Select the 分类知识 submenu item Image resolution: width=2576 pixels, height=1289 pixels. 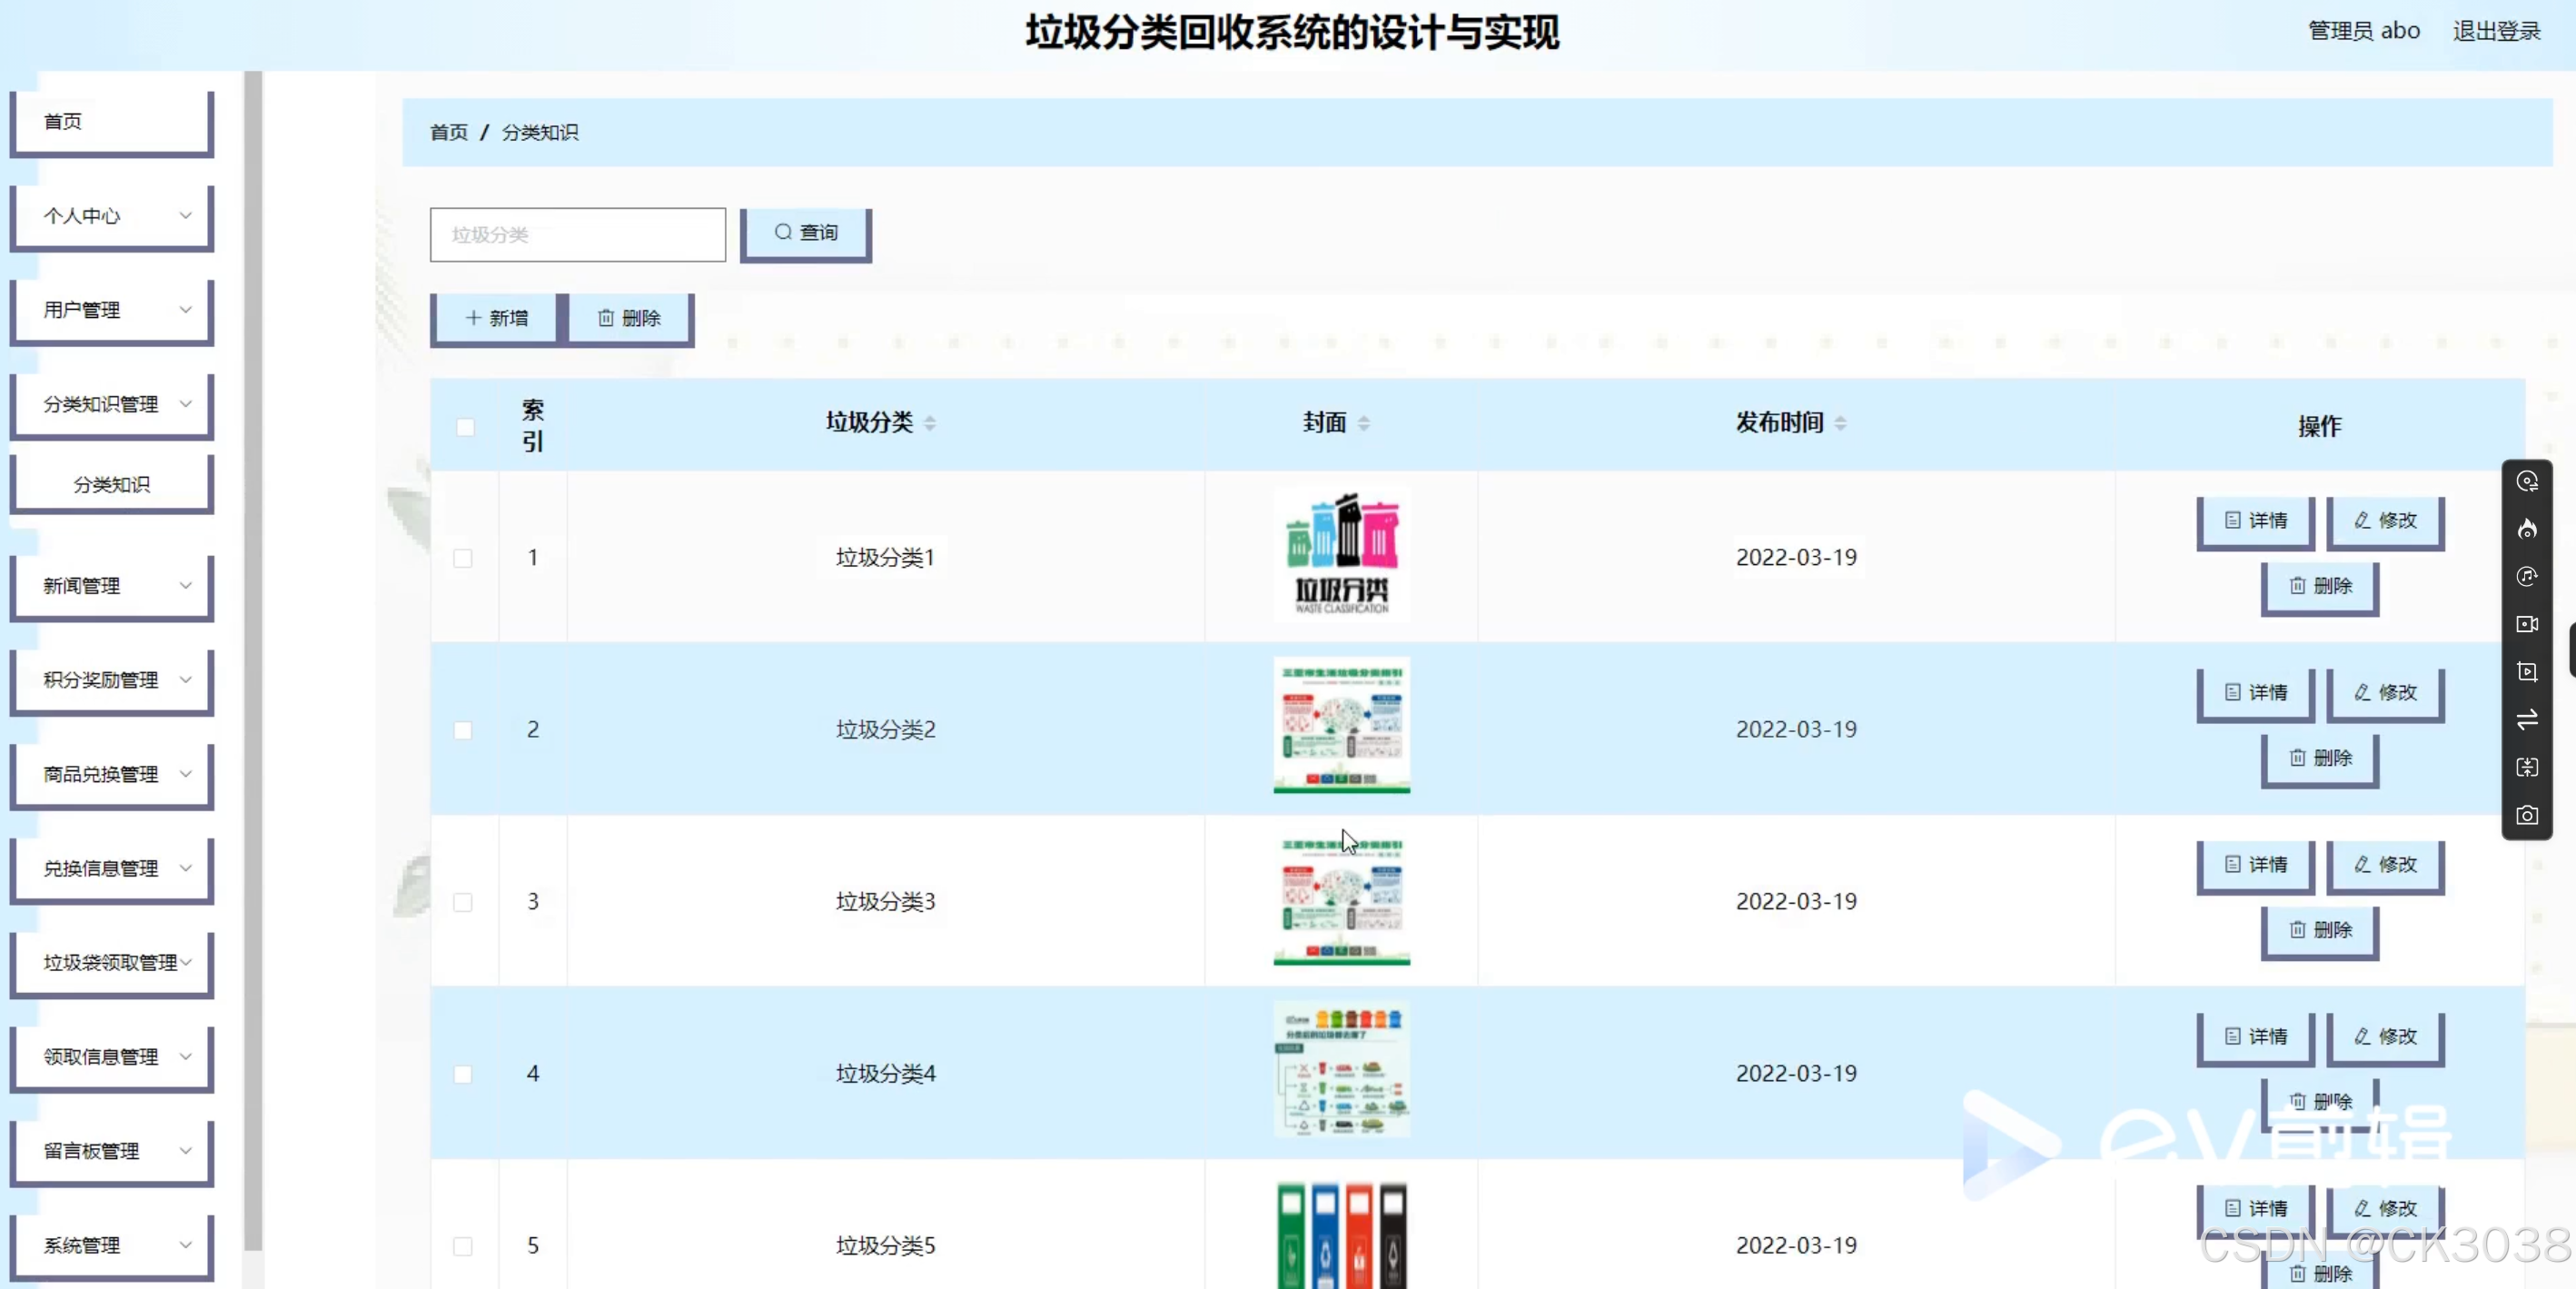point(112,484)
